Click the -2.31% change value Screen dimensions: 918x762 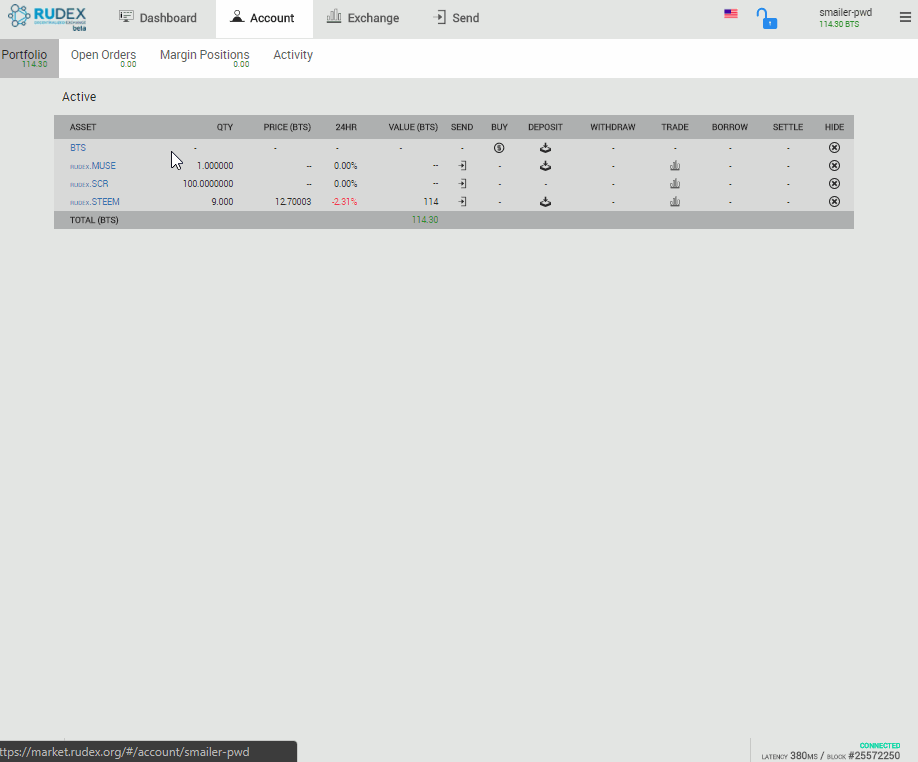344,202
